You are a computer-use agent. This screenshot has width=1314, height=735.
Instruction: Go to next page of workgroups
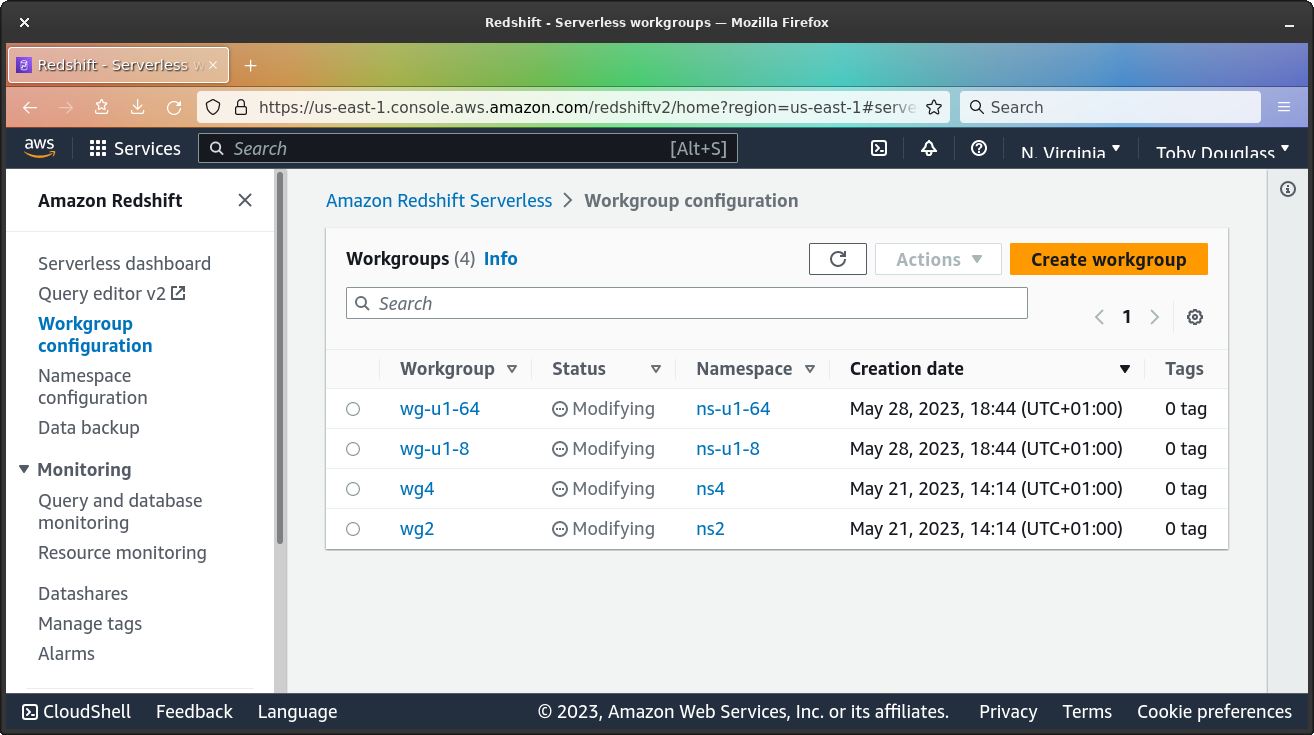click(1154, 317)
